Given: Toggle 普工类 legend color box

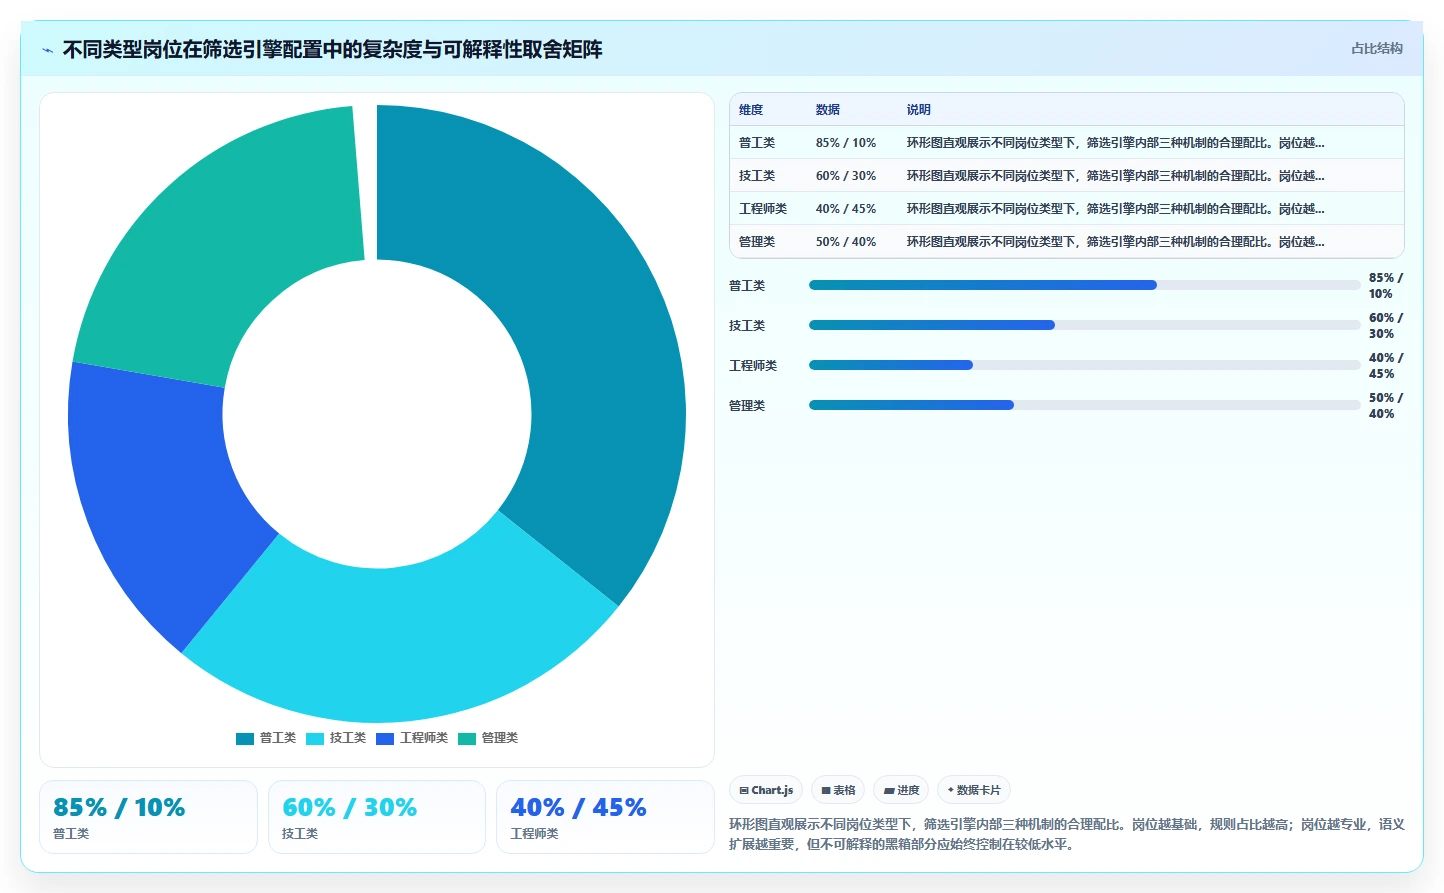Looking at the screenshot, I should [245, 739].
